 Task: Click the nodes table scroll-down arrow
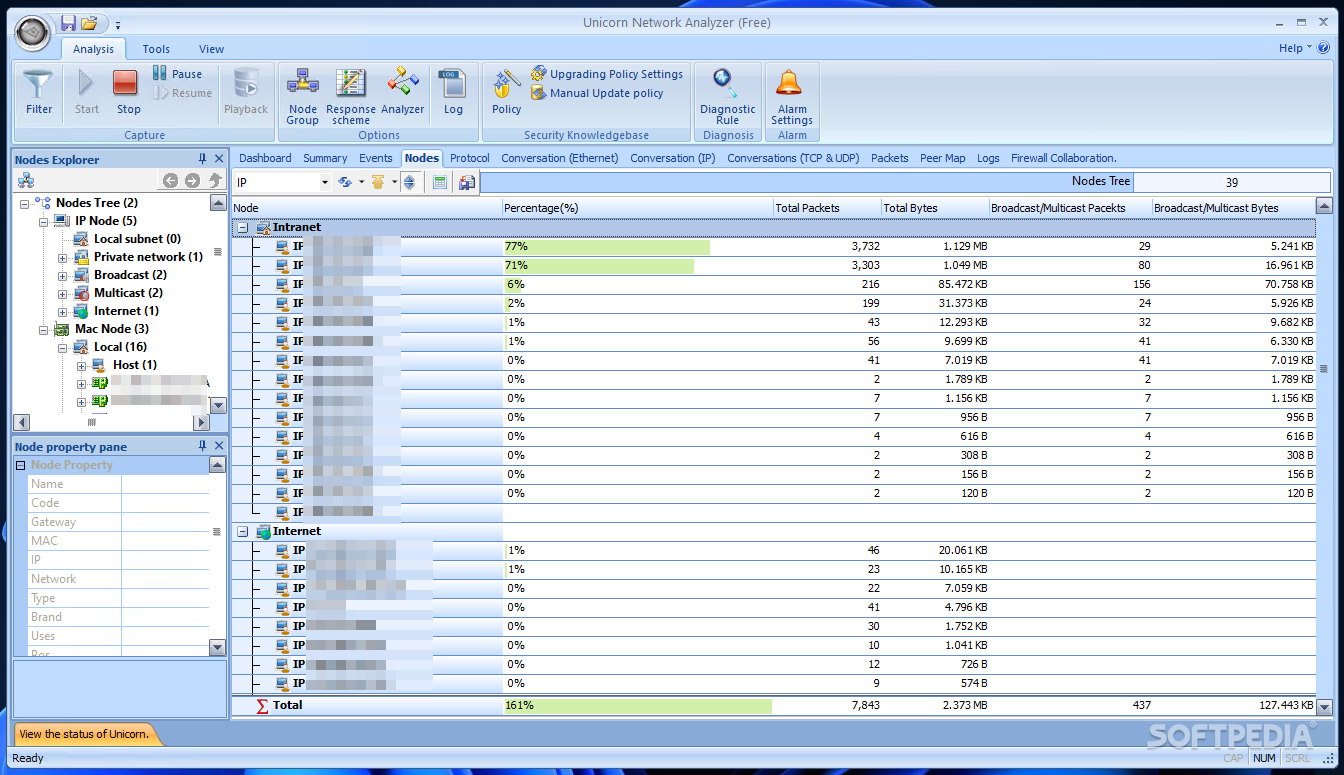pos(1325,707)
